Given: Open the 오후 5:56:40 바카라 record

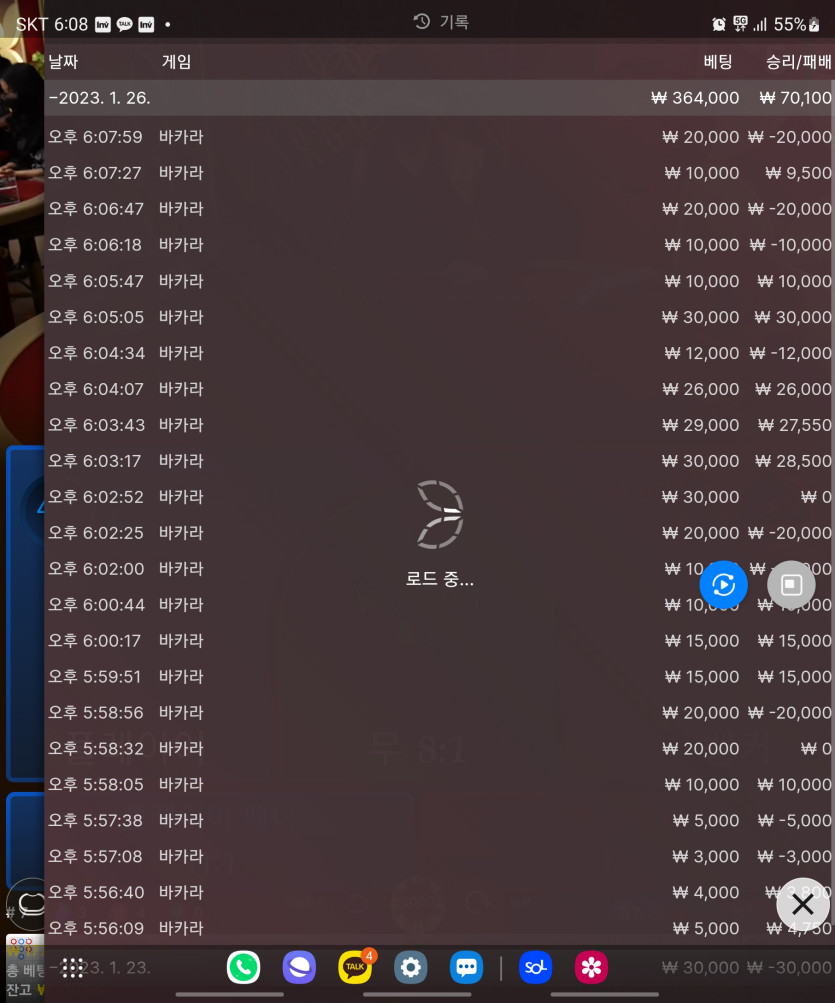Looking at the screenshot, I should pos(439,892).
